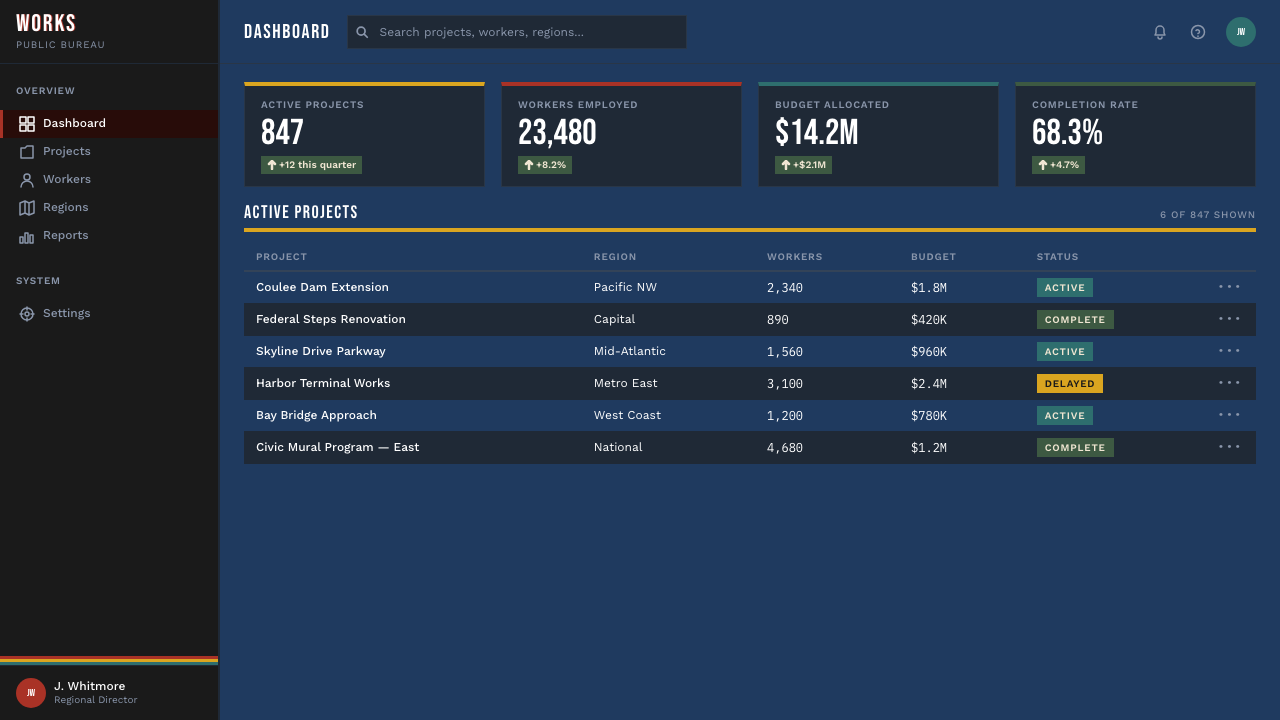
Task: Open more actions for Civic Mural Program
Action: pyautogui.click(x=1229, y=447)
